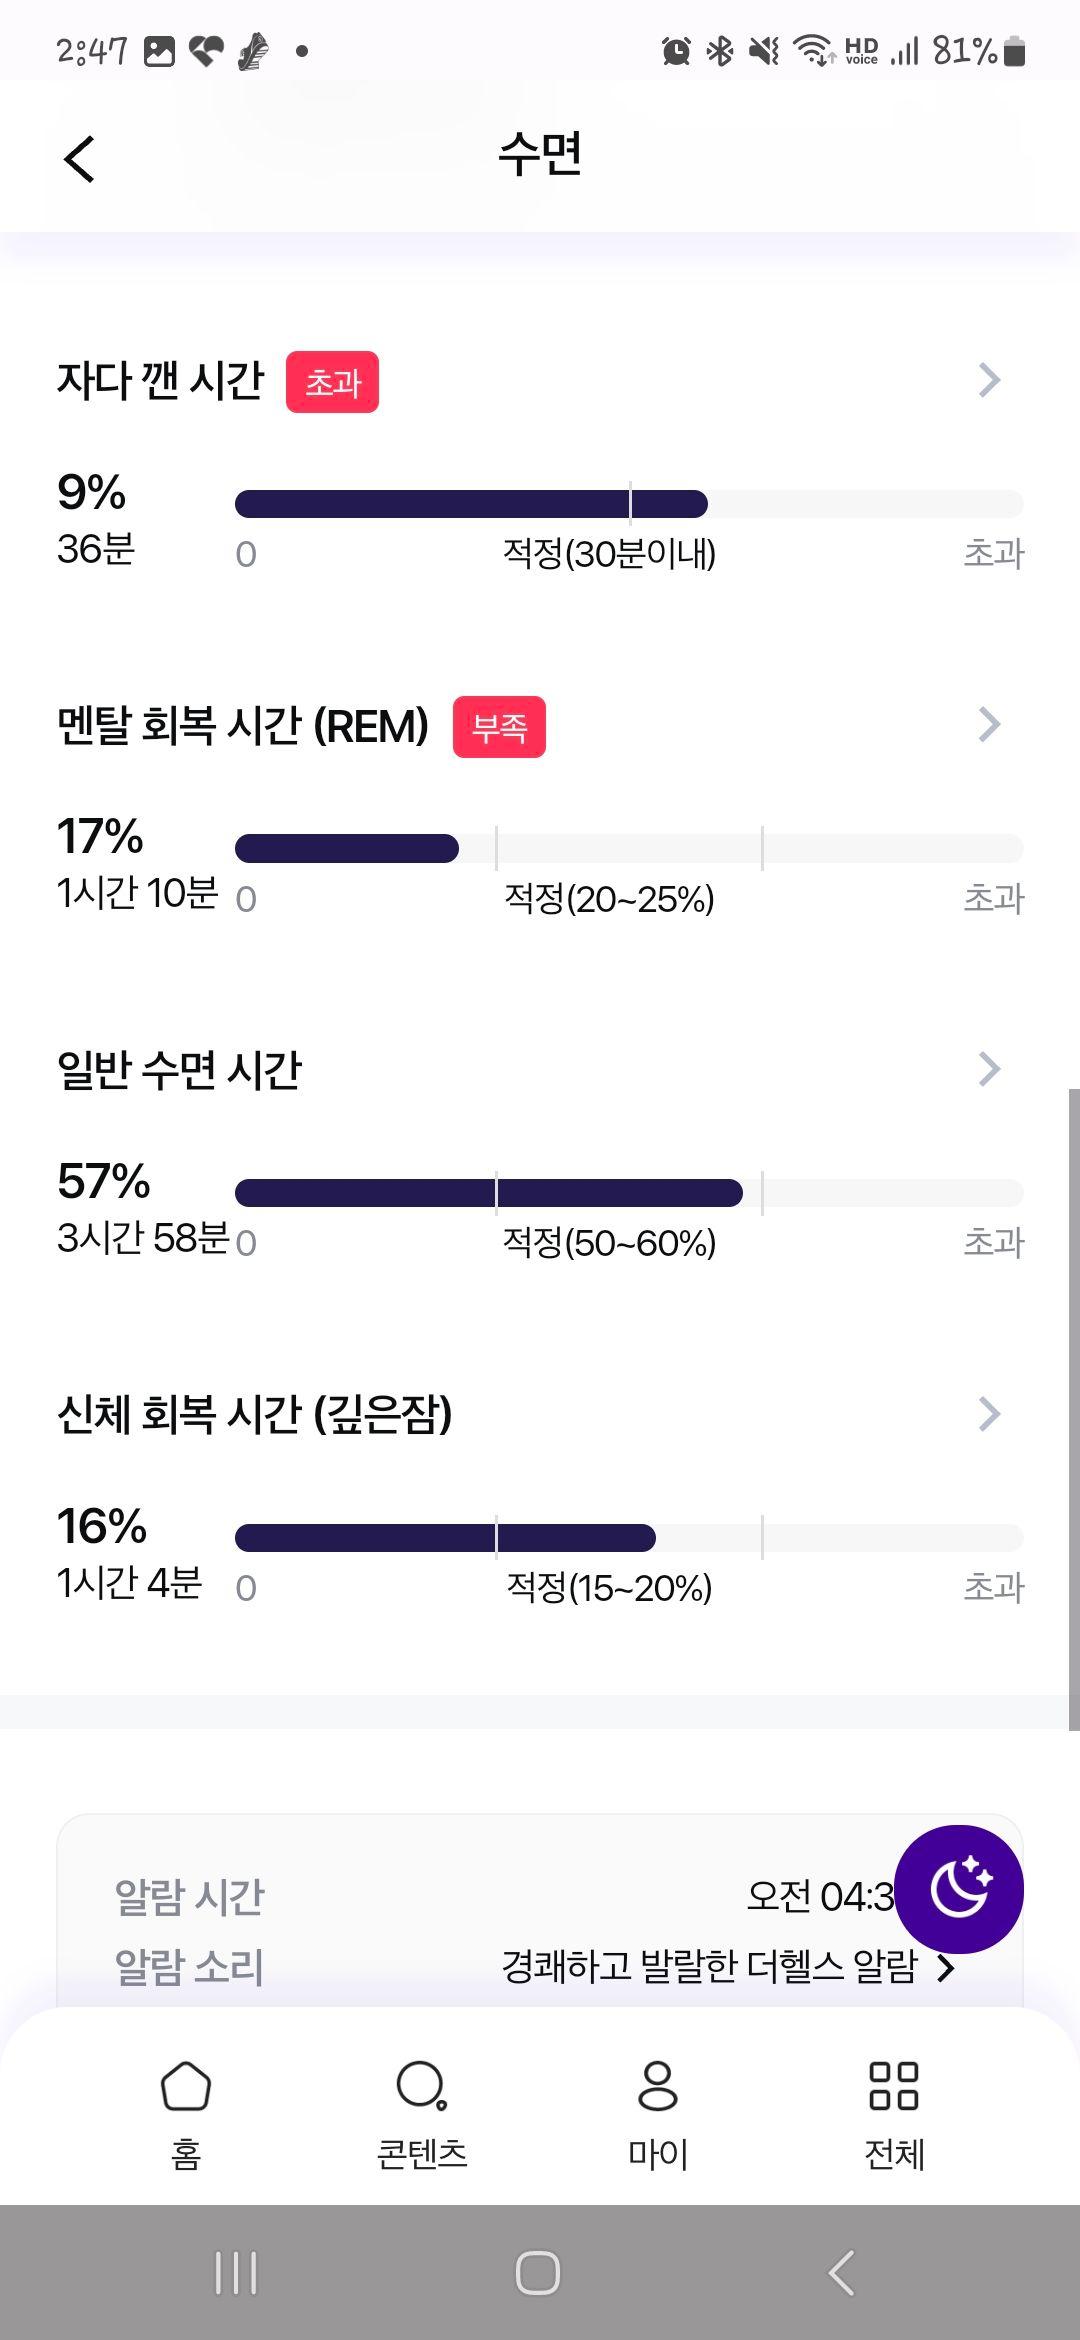
Task: Go to the 홈 tab
Action: coord(186,2112)
